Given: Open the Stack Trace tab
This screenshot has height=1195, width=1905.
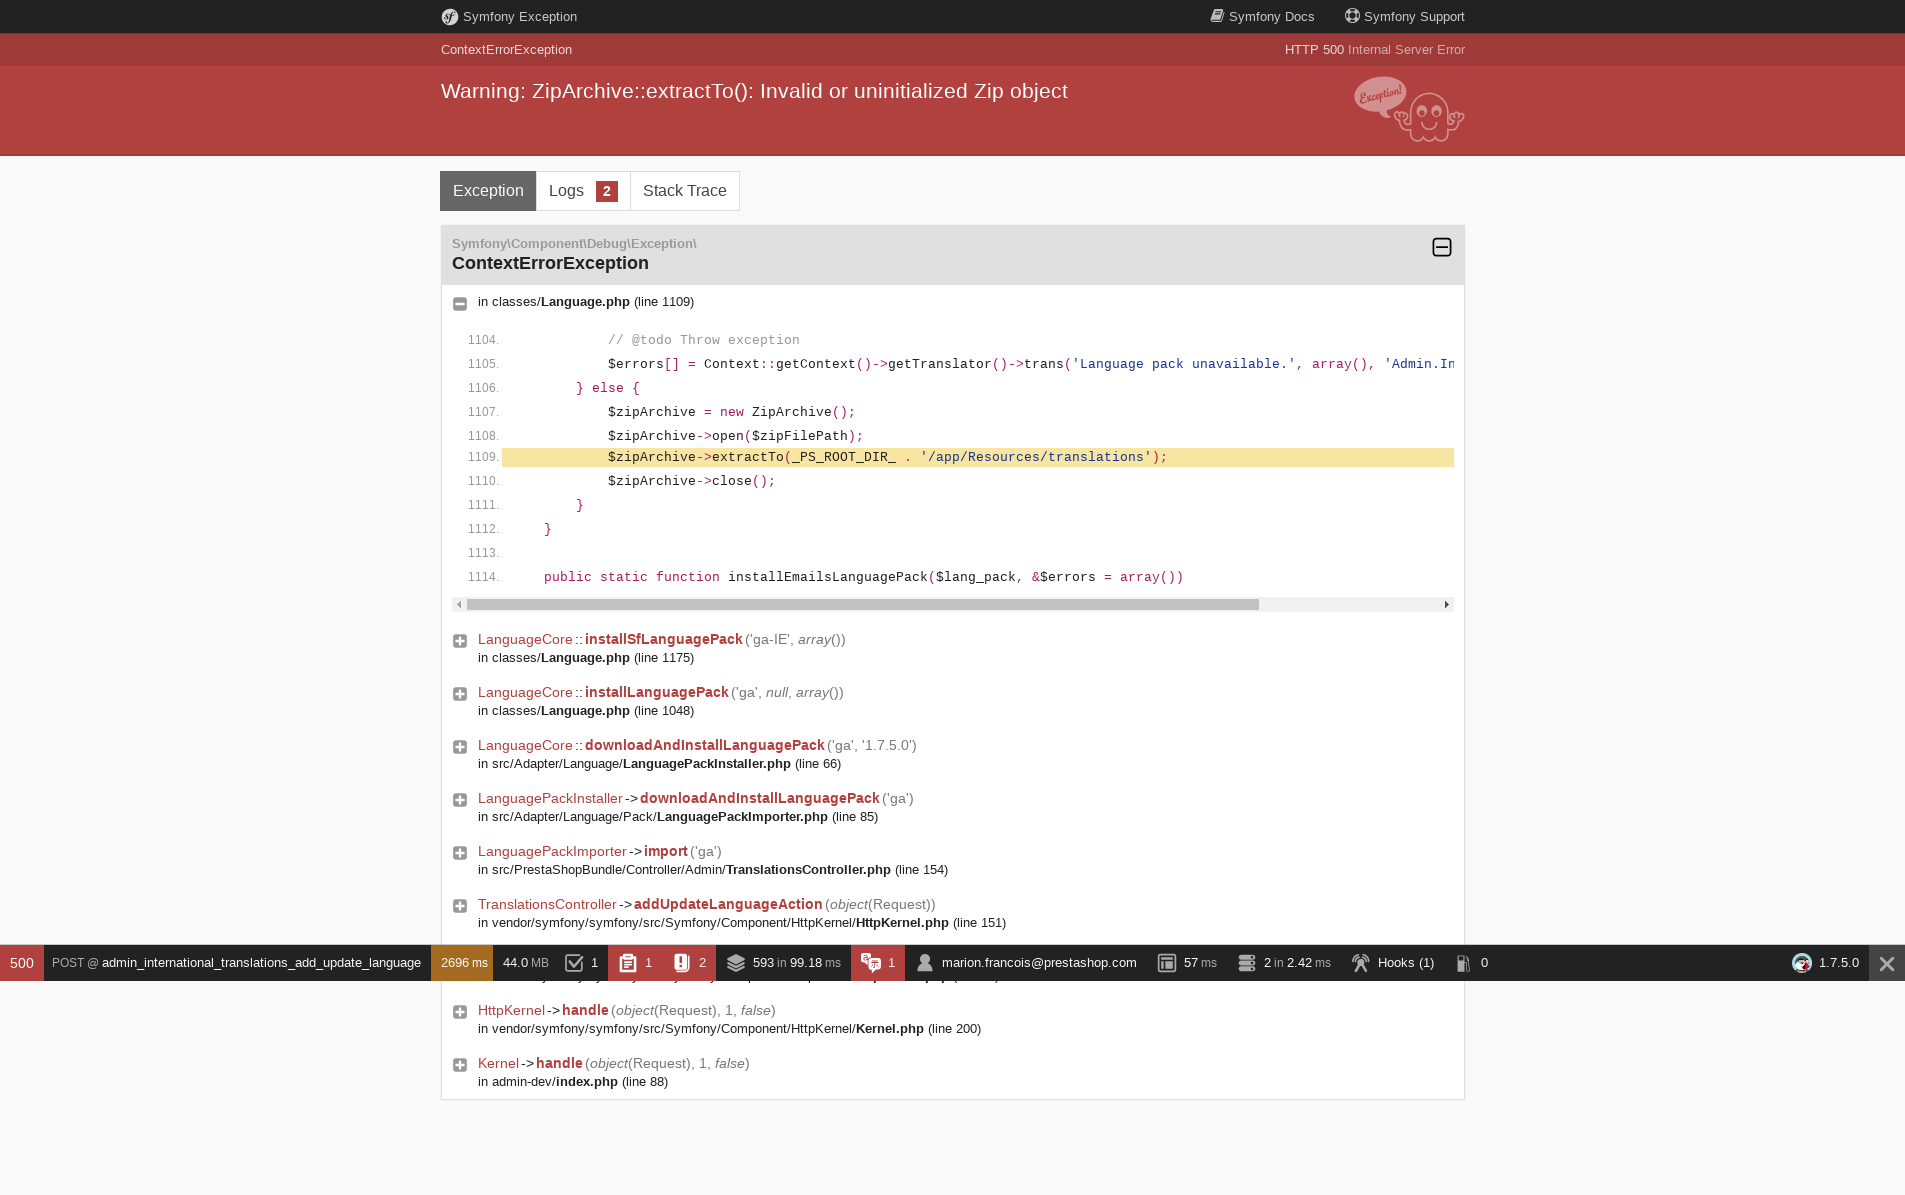Looking at the screenshot, I should 685,191.
